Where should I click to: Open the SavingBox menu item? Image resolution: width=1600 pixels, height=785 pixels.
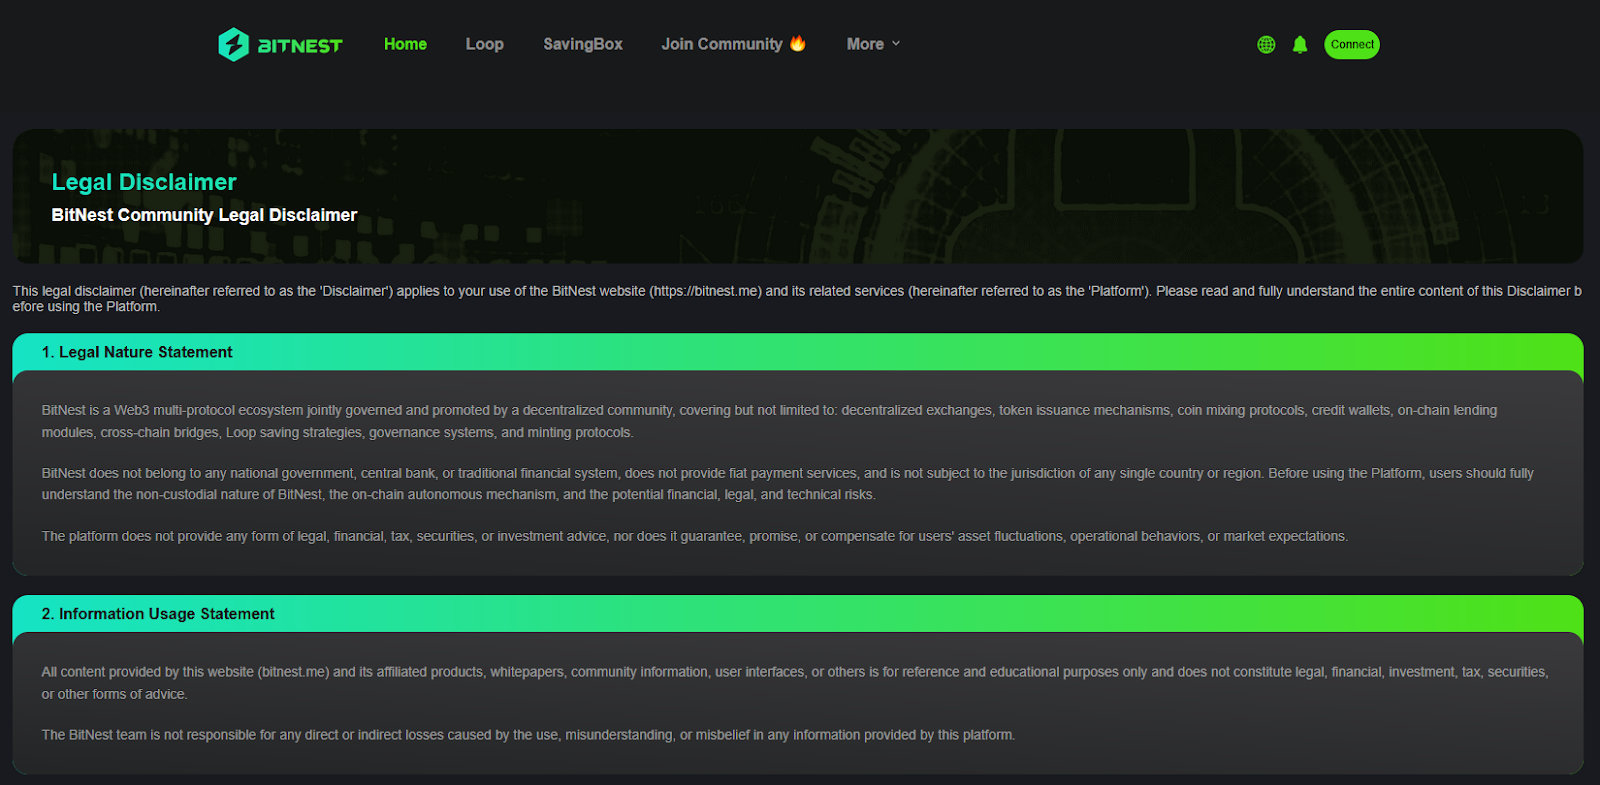coord(583,44)
